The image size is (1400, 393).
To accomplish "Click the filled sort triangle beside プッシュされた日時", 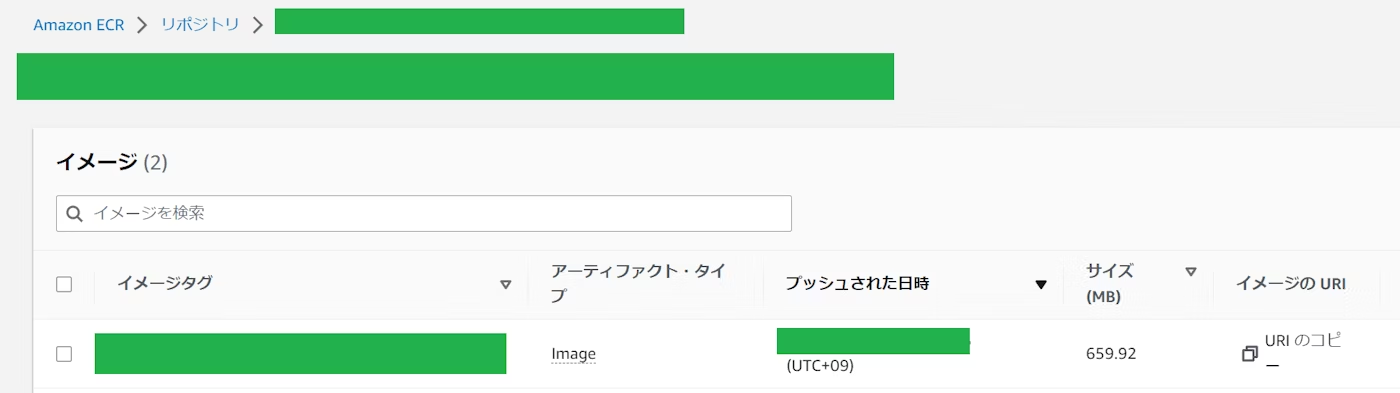I will click(x=1041, y=285).
